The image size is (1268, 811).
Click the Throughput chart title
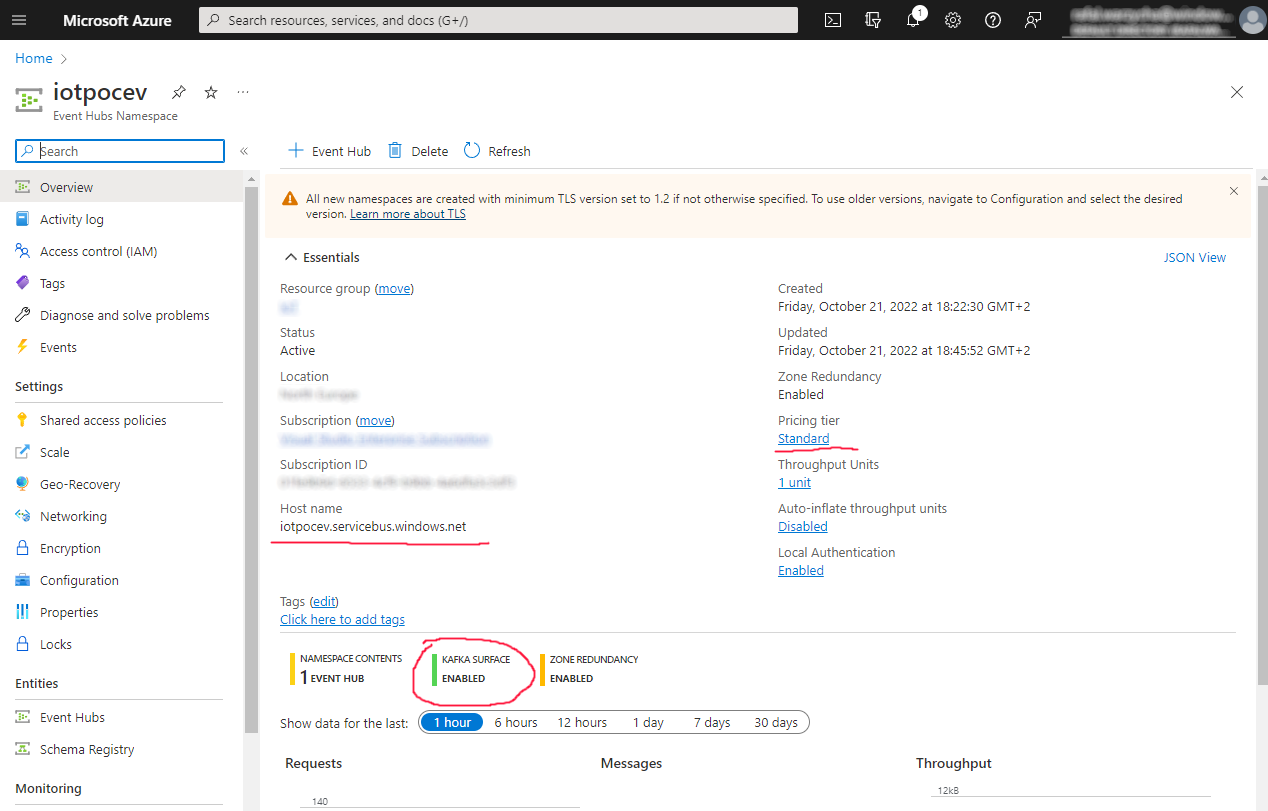953,763
